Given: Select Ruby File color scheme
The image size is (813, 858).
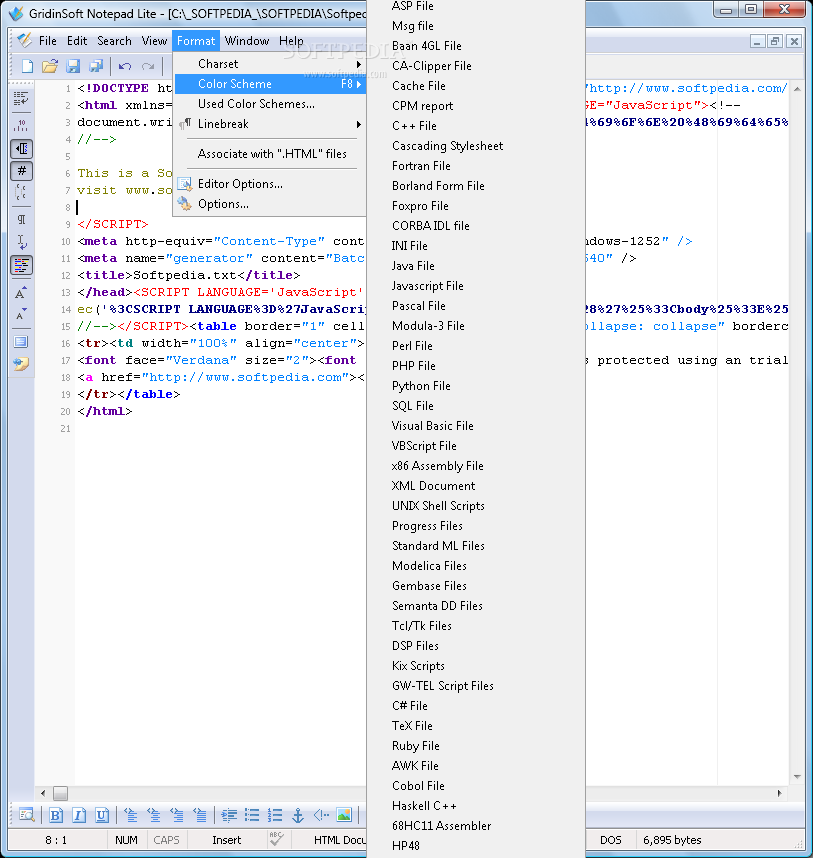Looking at the screenshot, I should point(476,746).
